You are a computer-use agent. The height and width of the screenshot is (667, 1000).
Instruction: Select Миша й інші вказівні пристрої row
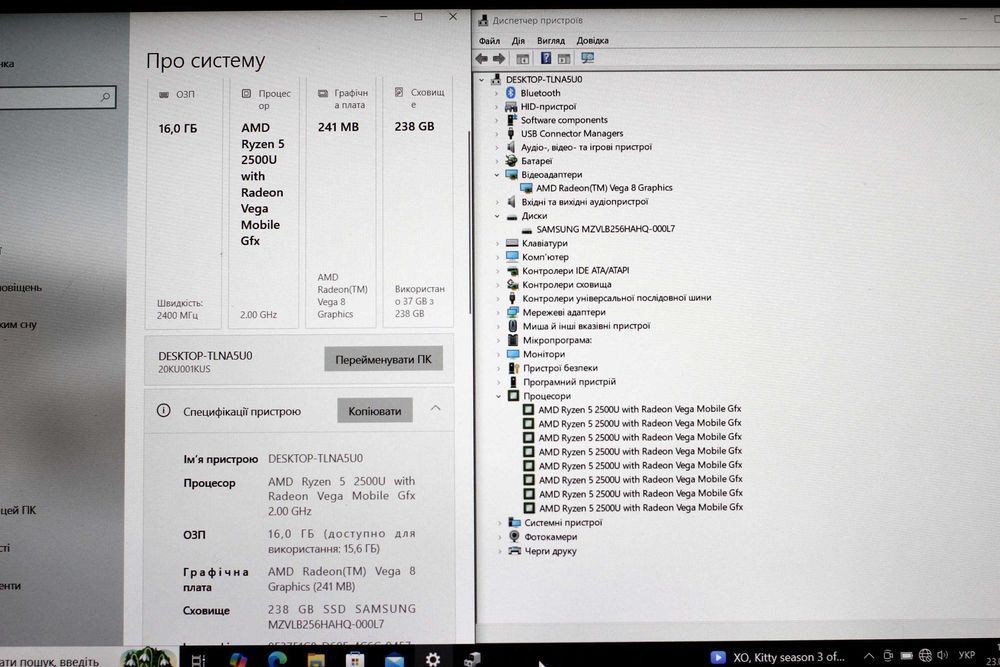[x=586, y=326]
